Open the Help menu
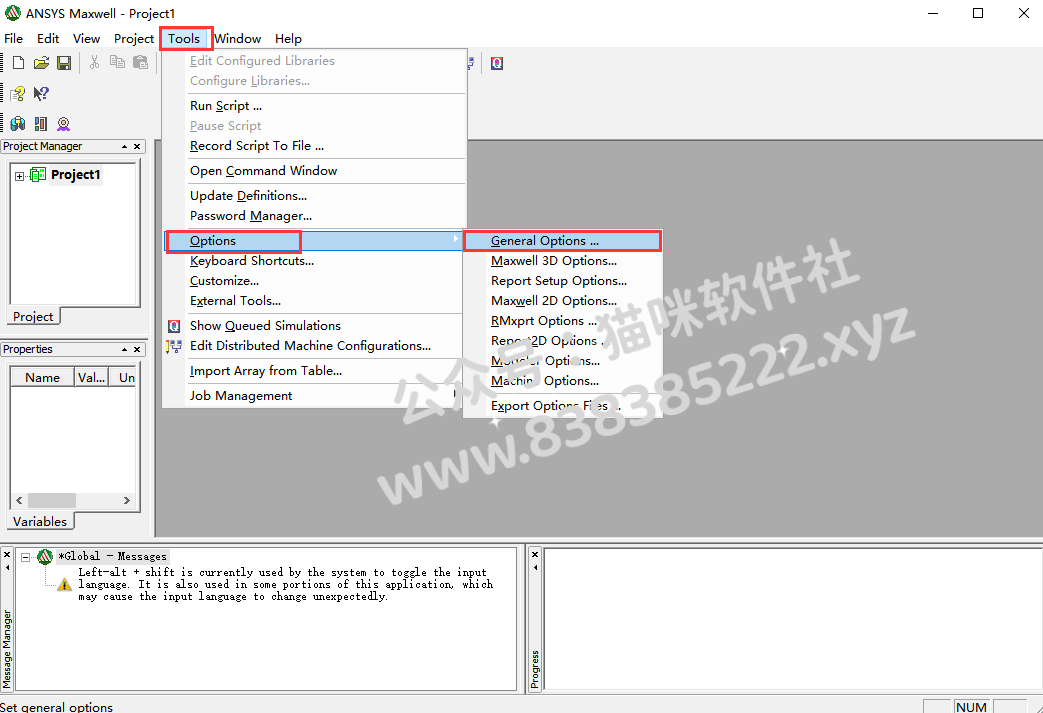Screen dimensions: 1043x713 coord(288,39)
